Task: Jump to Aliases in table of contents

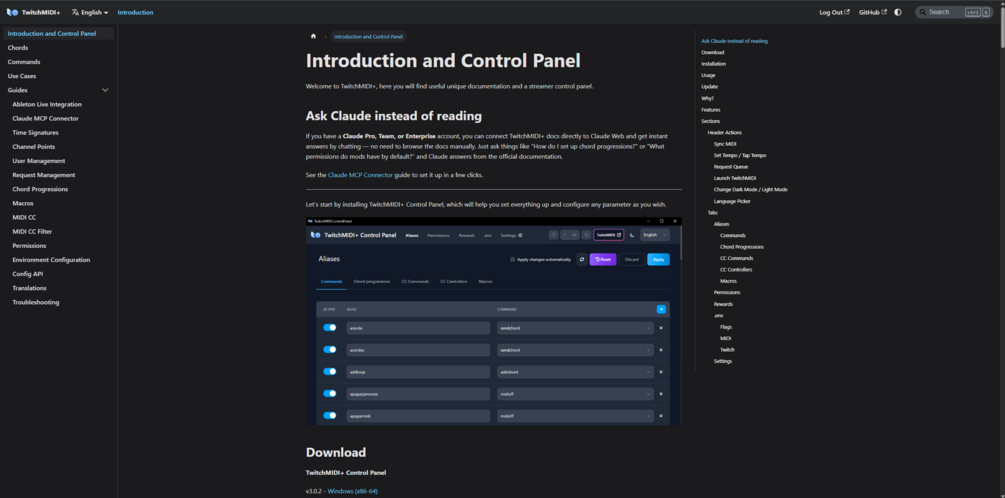Action: tap(721, 224)
